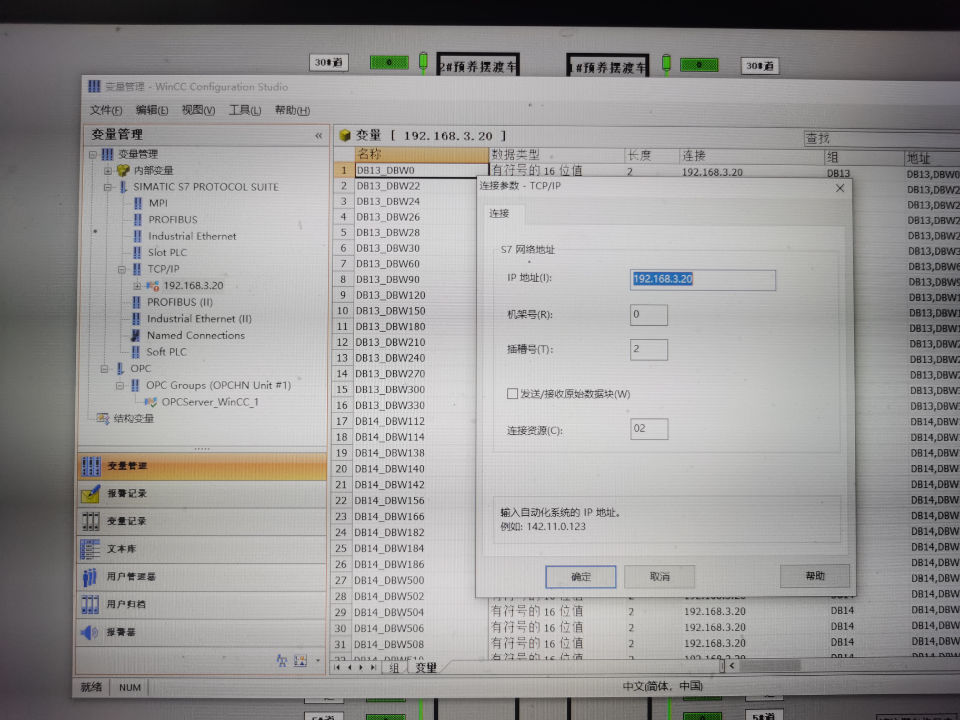Collapse the OPC Groups (OPCHN Unit #1) node

(x=120, y=386)
